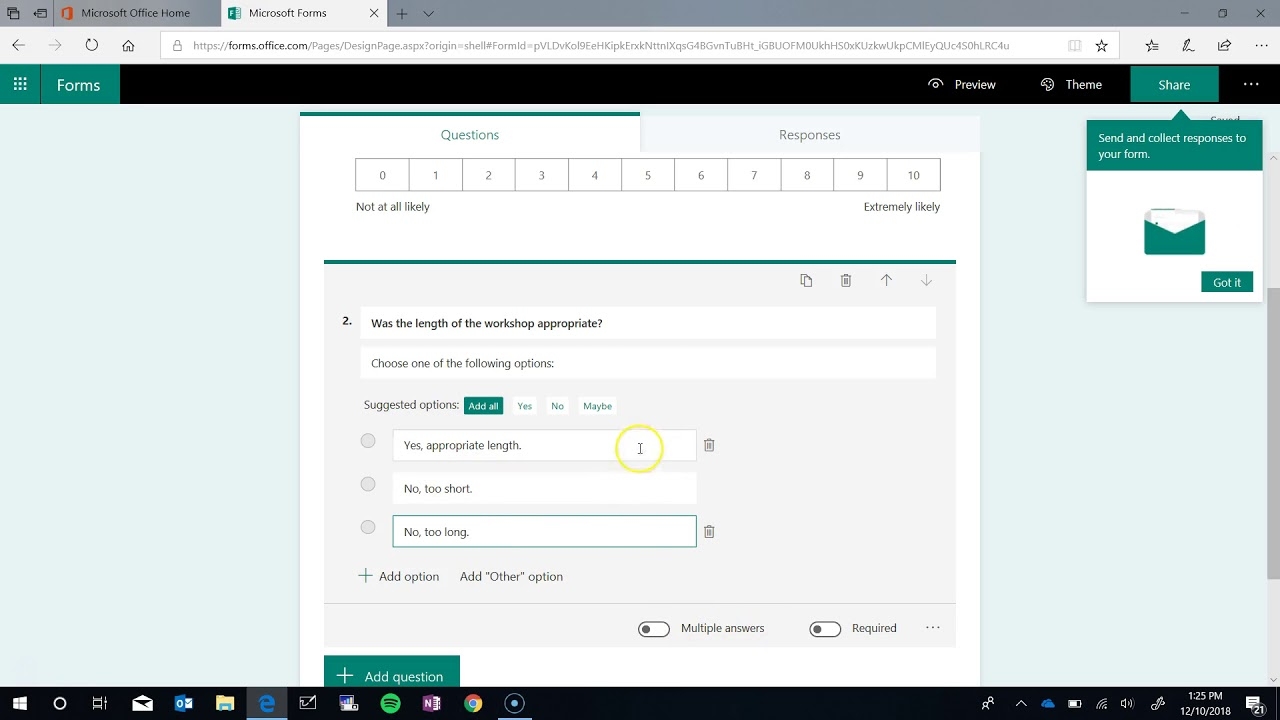Toggle Multiple answers switch
1280x720 pixels.
[x=654, y=629]
